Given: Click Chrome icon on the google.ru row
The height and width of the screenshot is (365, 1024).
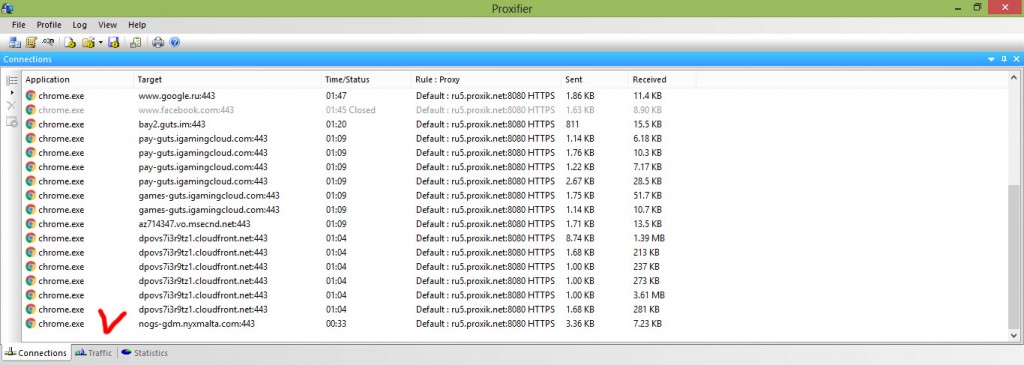Looking at the screenshot, I should (x=30, y=95).
